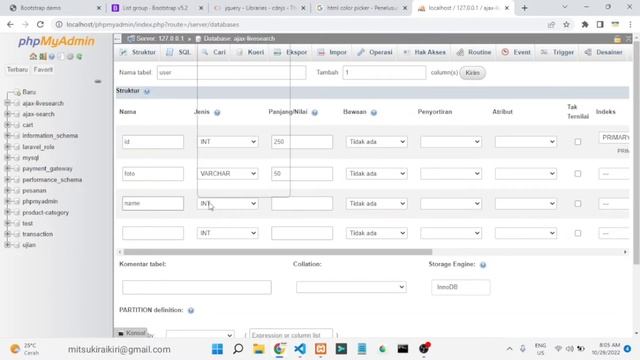Open the Collation dropdown

pyautogui.click(x=351, y=287)
